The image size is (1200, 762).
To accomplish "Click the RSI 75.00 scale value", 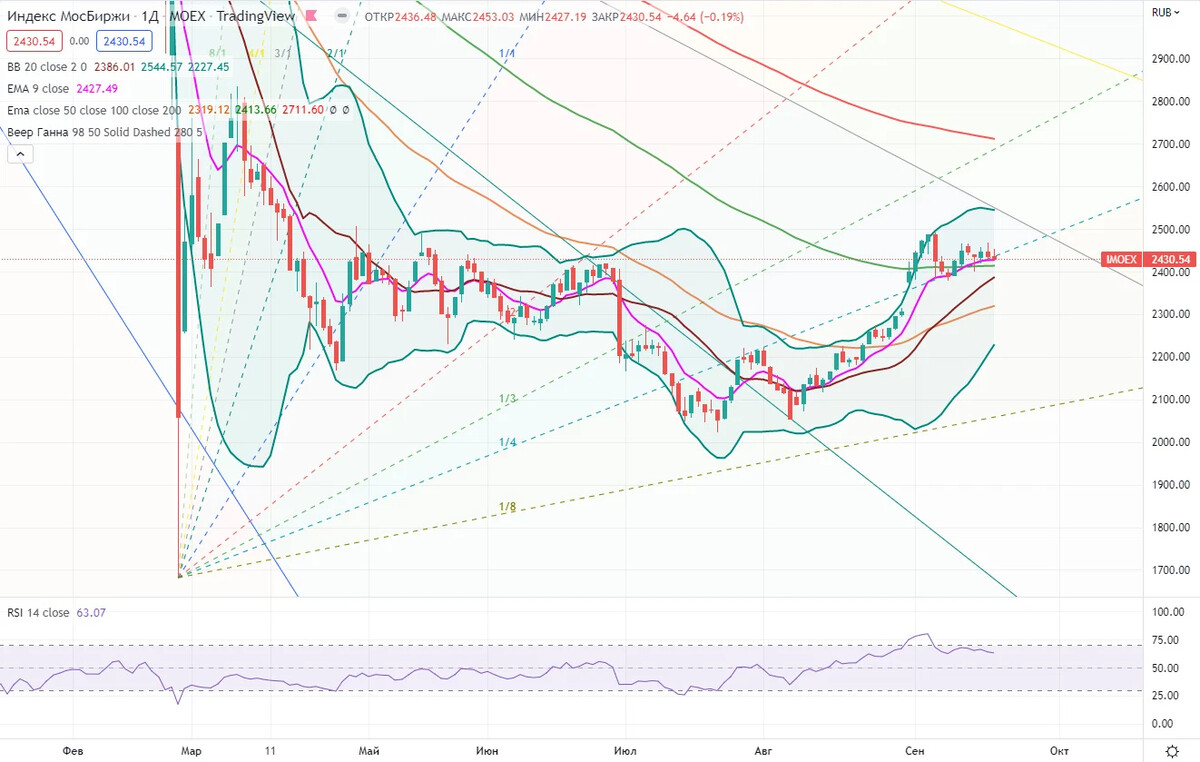I will [x=1164, y=641].
